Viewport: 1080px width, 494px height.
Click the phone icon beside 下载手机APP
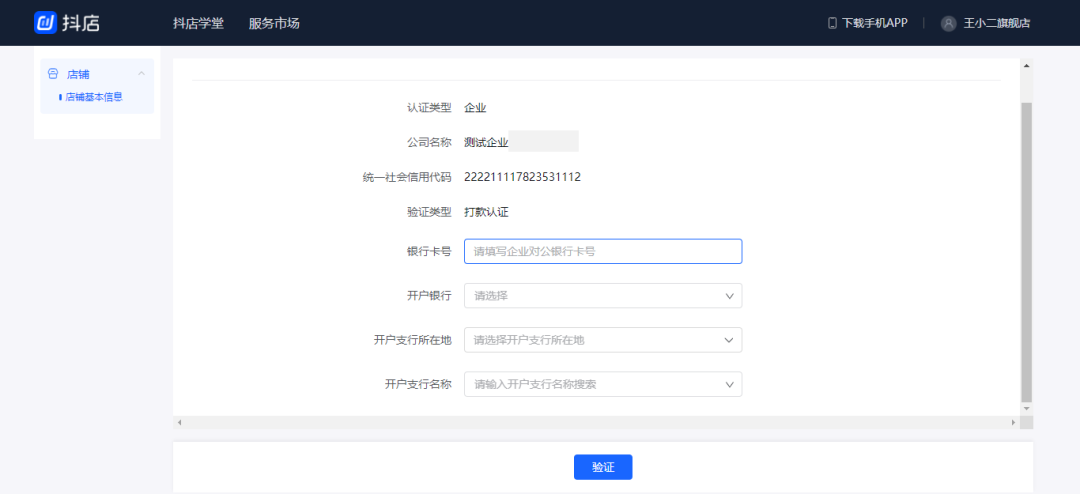coord(832,23)
